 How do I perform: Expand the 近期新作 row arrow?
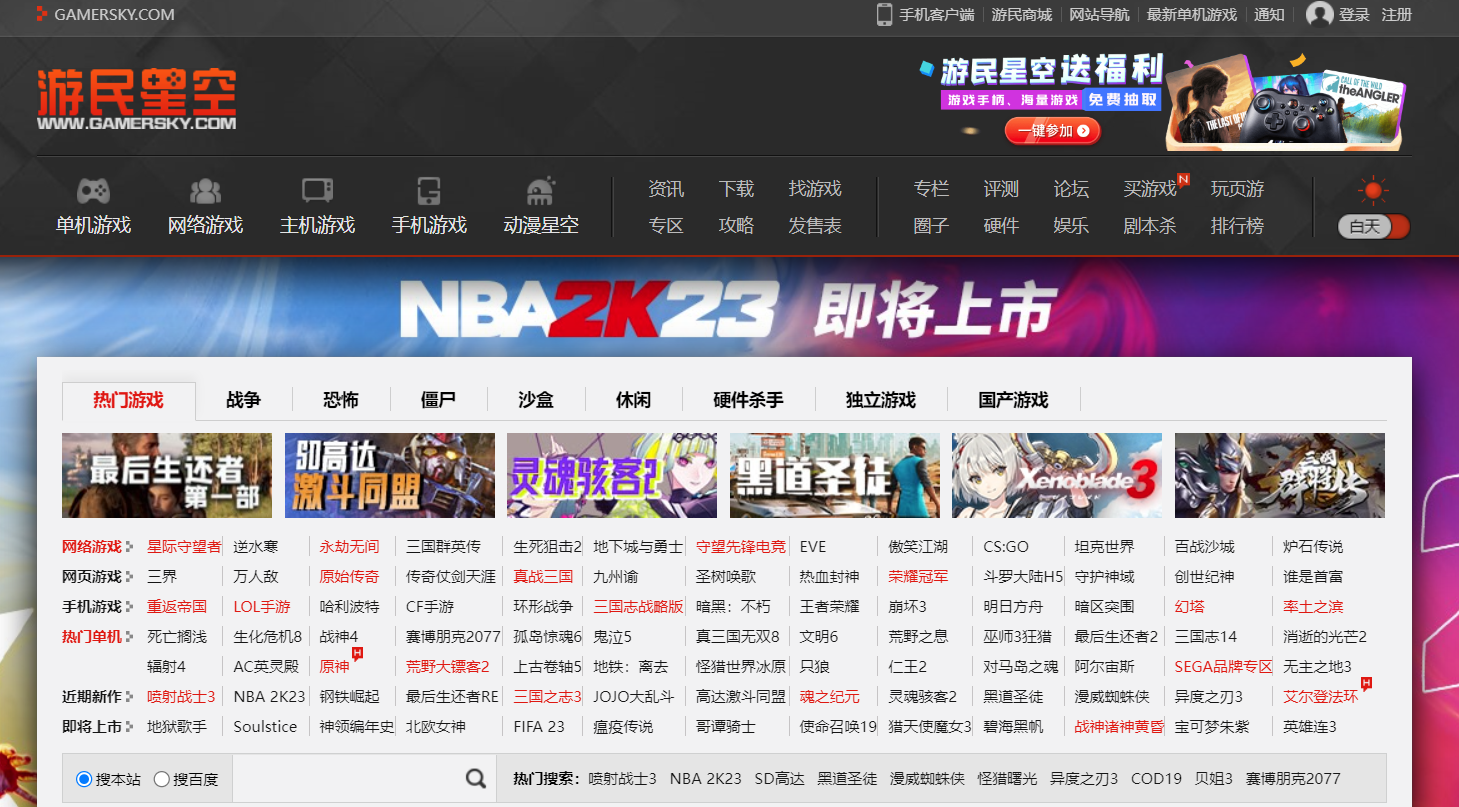(129, 697)
